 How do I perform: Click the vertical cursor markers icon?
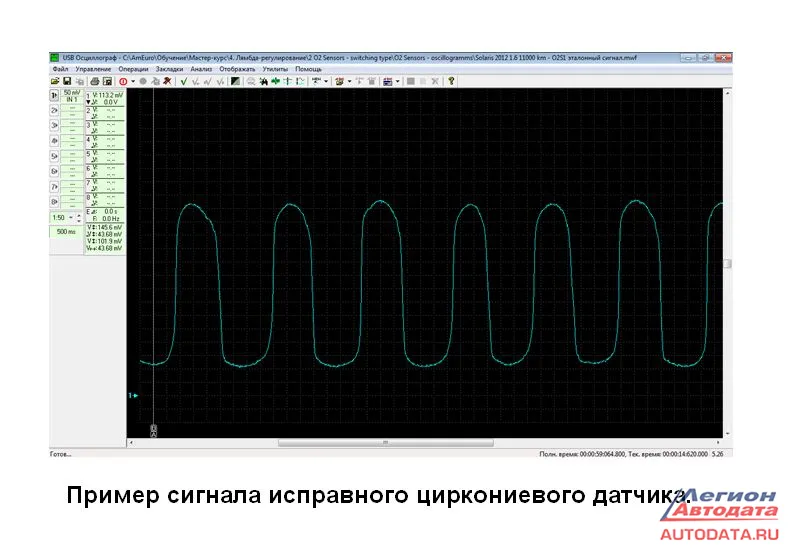(x=288, y=81)
